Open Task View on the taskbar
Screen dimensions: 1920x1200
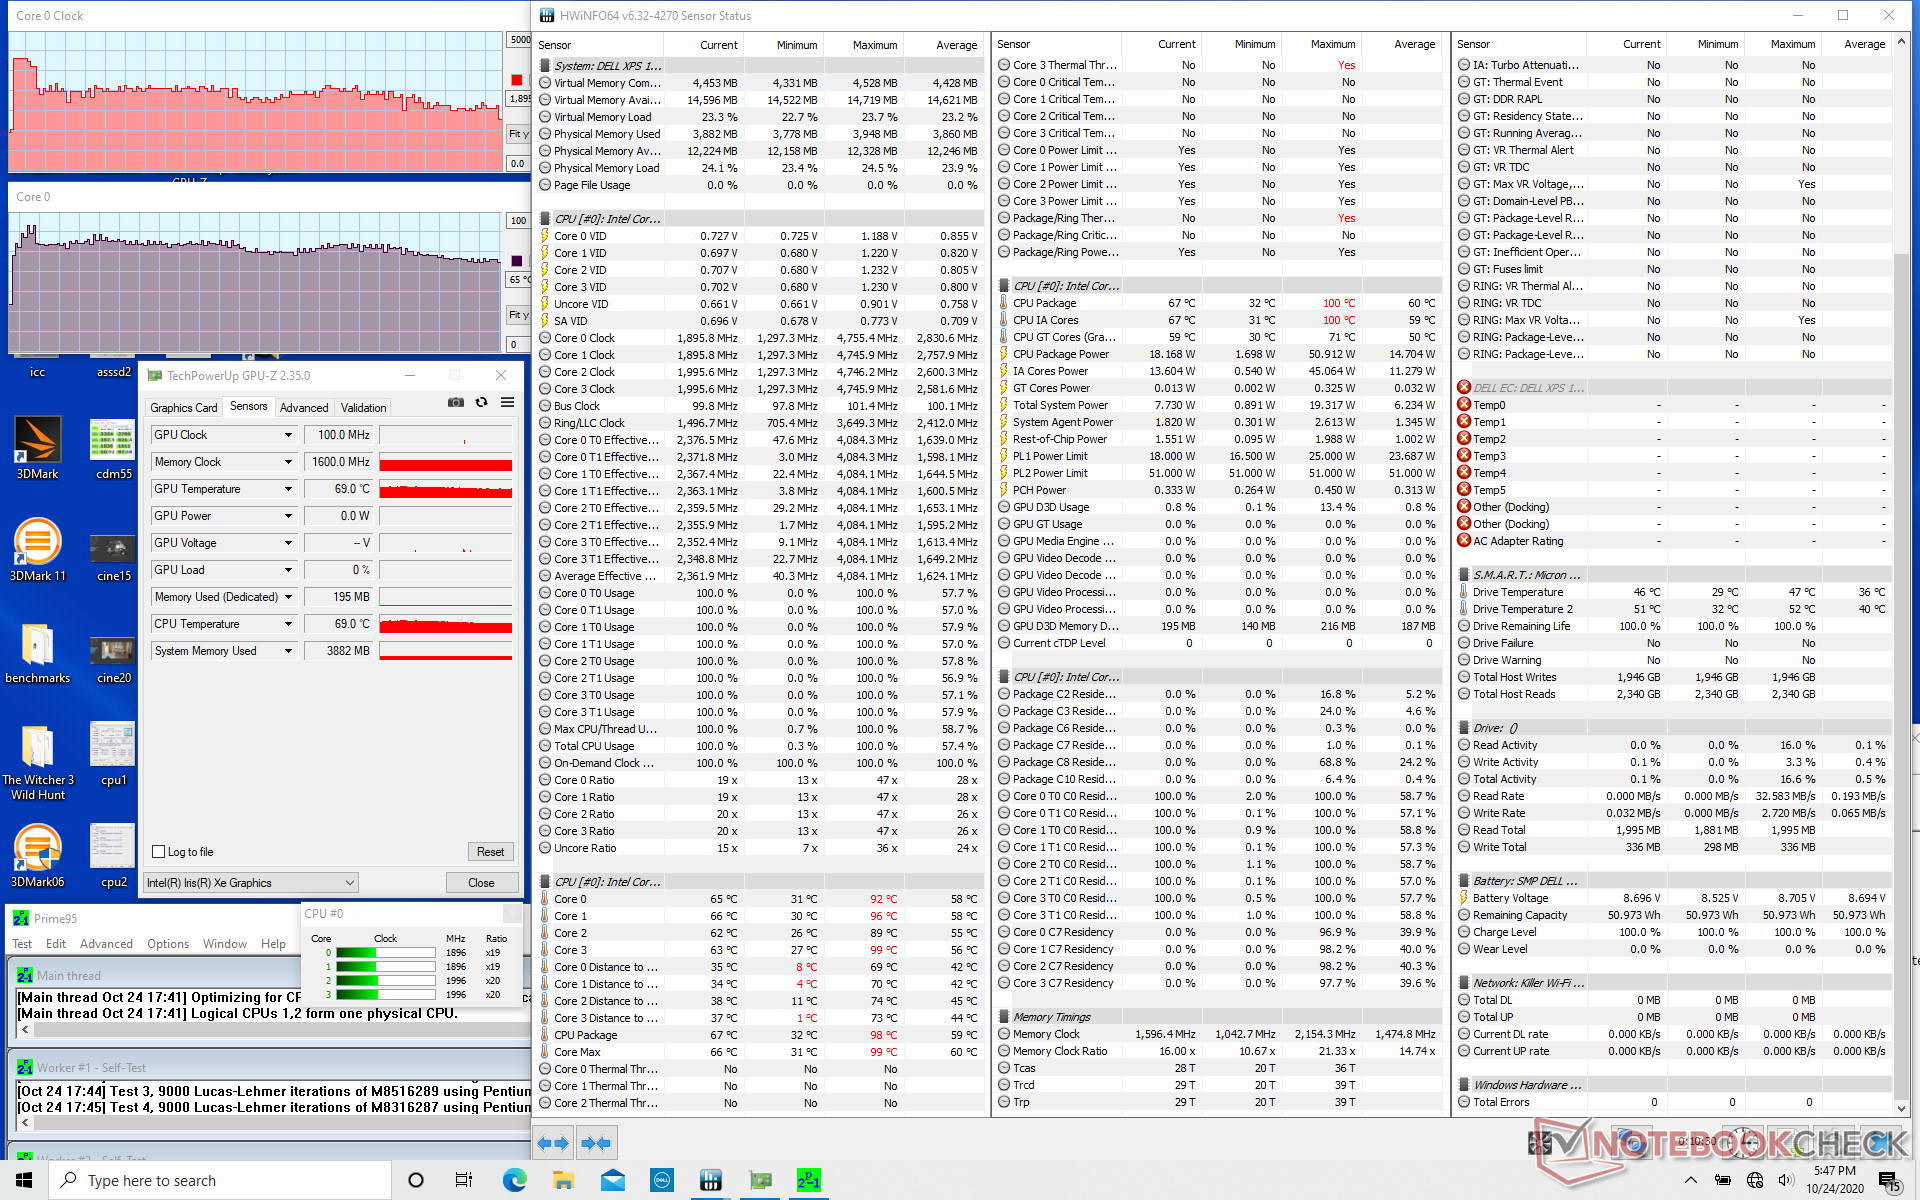[x=464, y=1180]
